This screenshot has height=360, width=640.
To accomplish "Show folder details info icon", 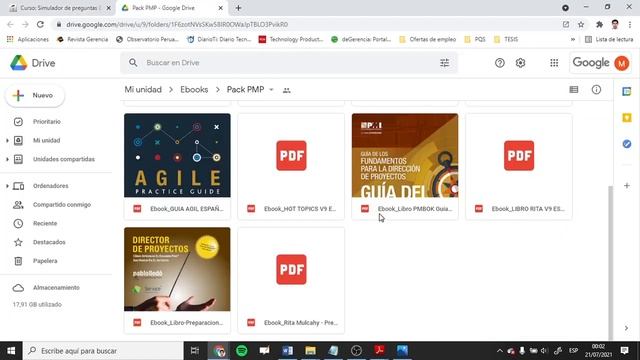I will tap(596, 90).
